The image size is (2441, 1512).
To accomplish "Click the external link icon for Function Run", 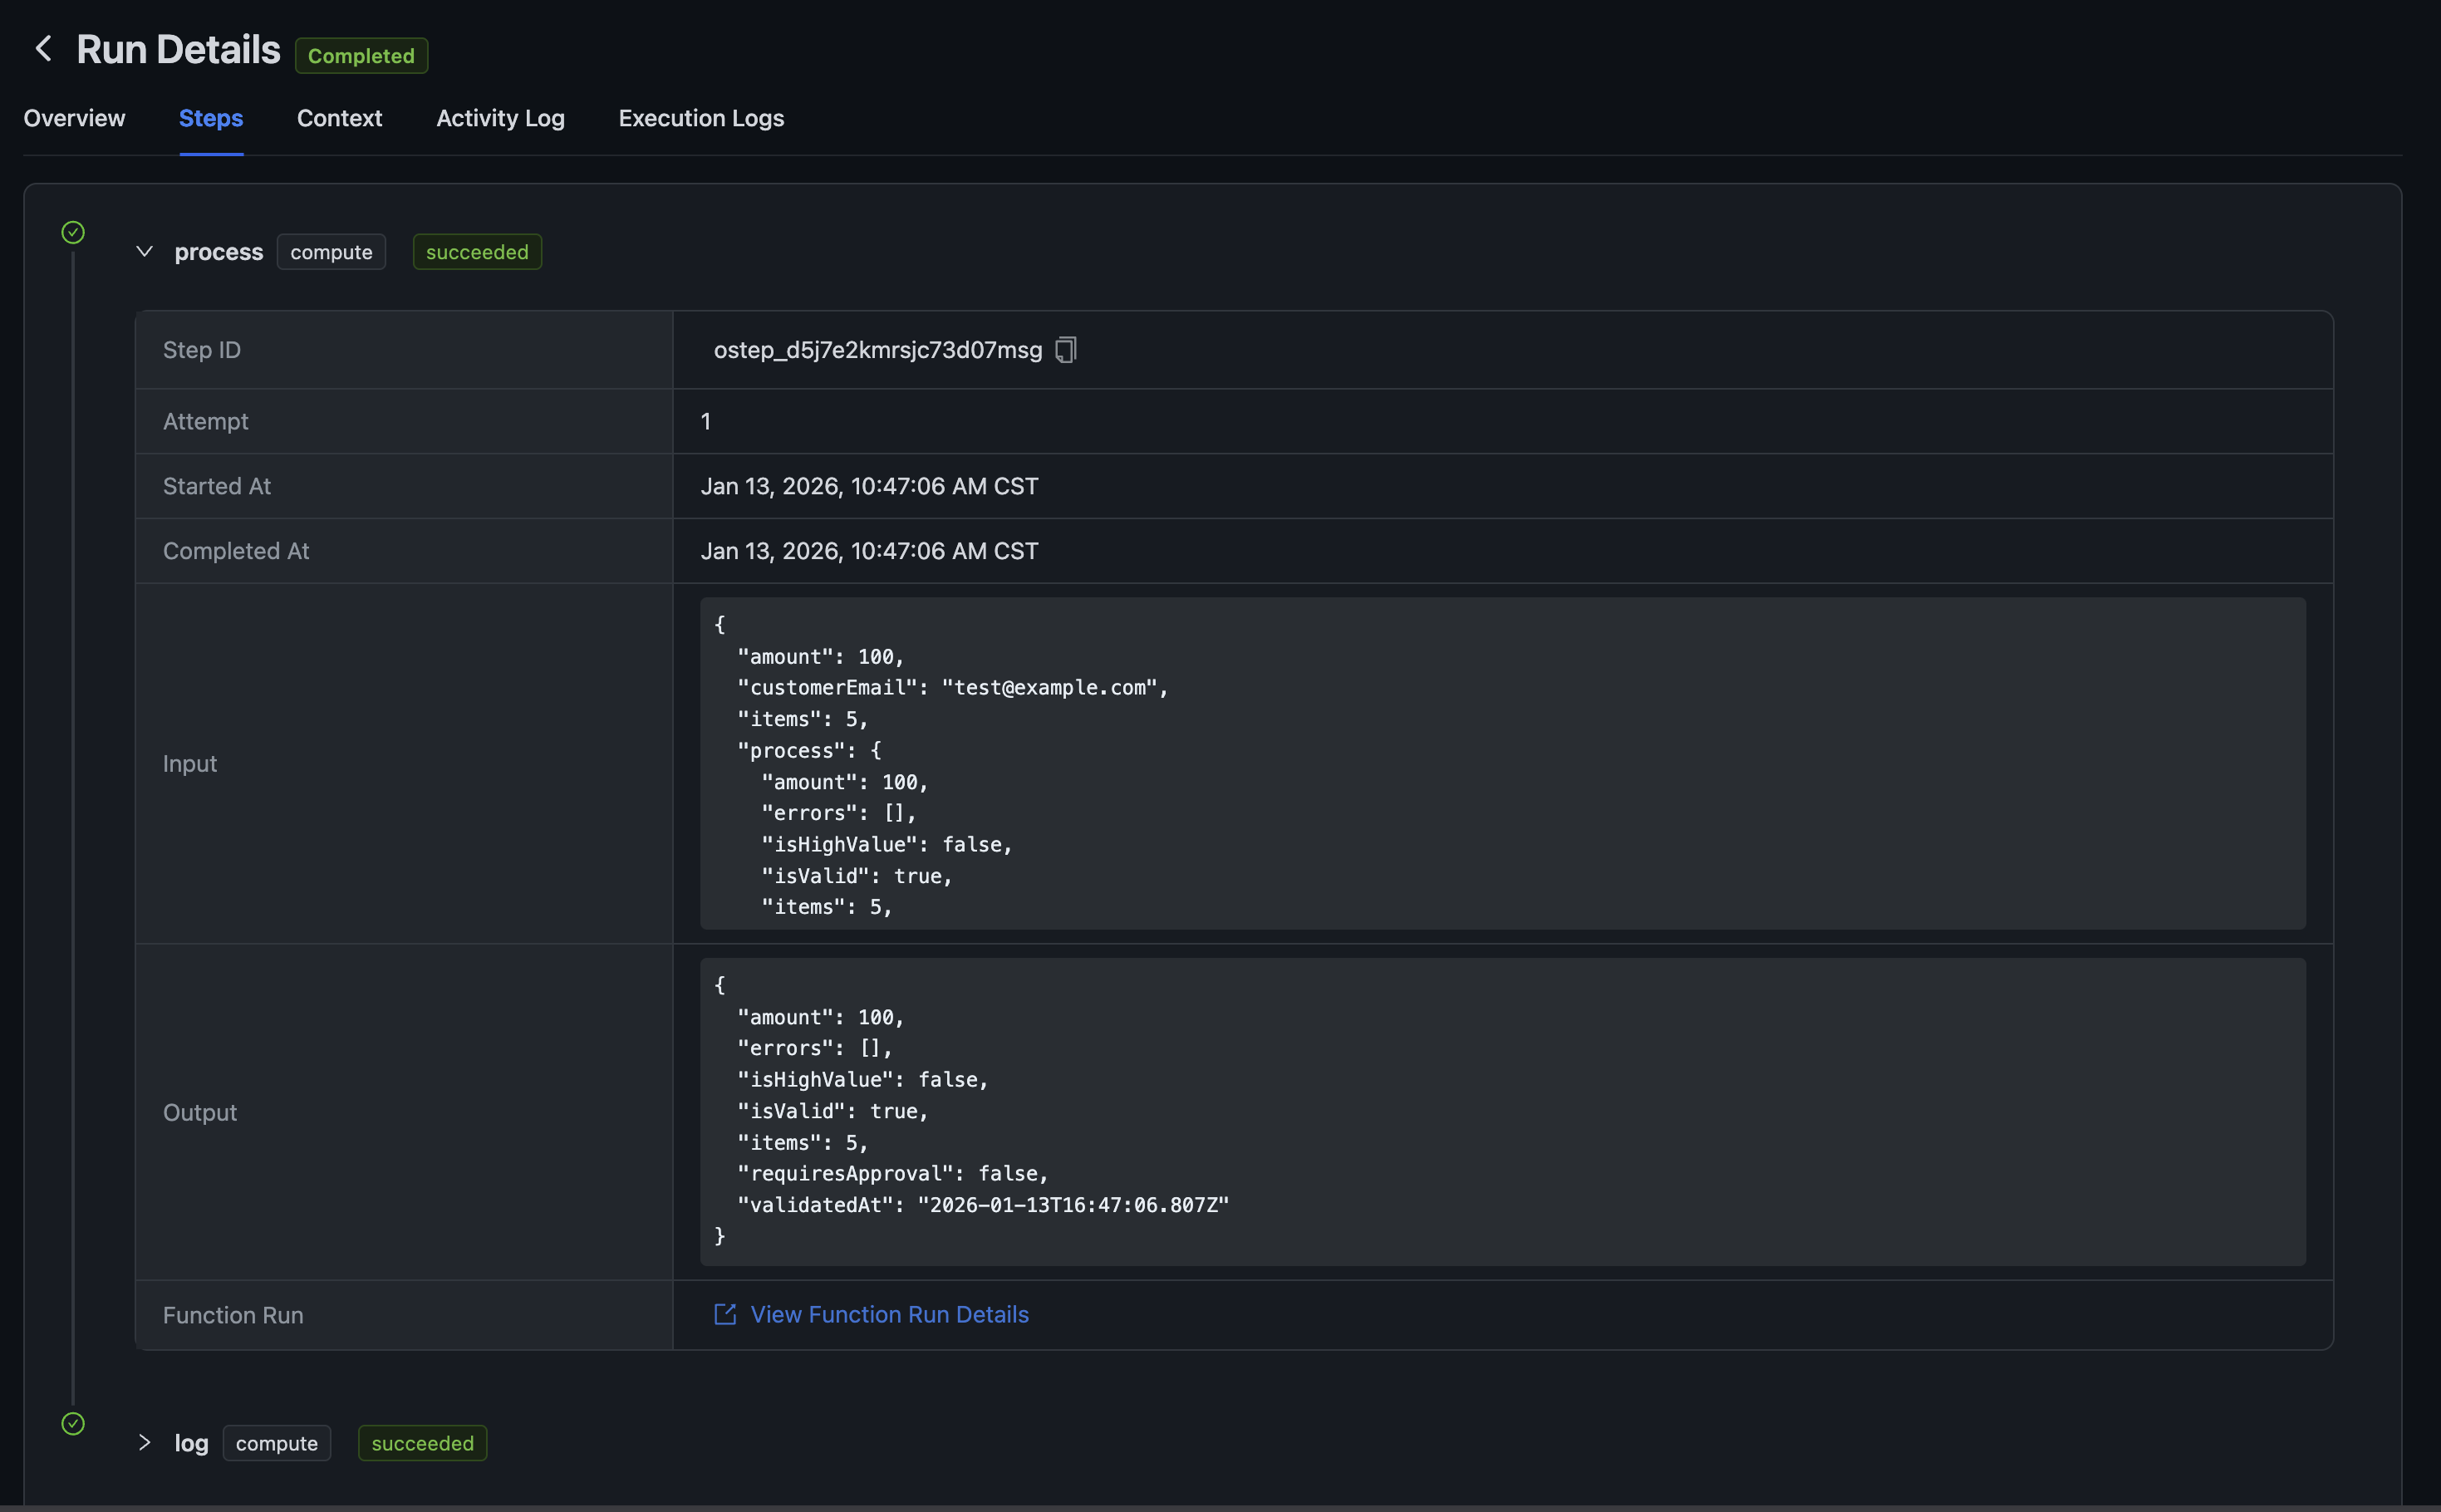I will pos(725,1314).
